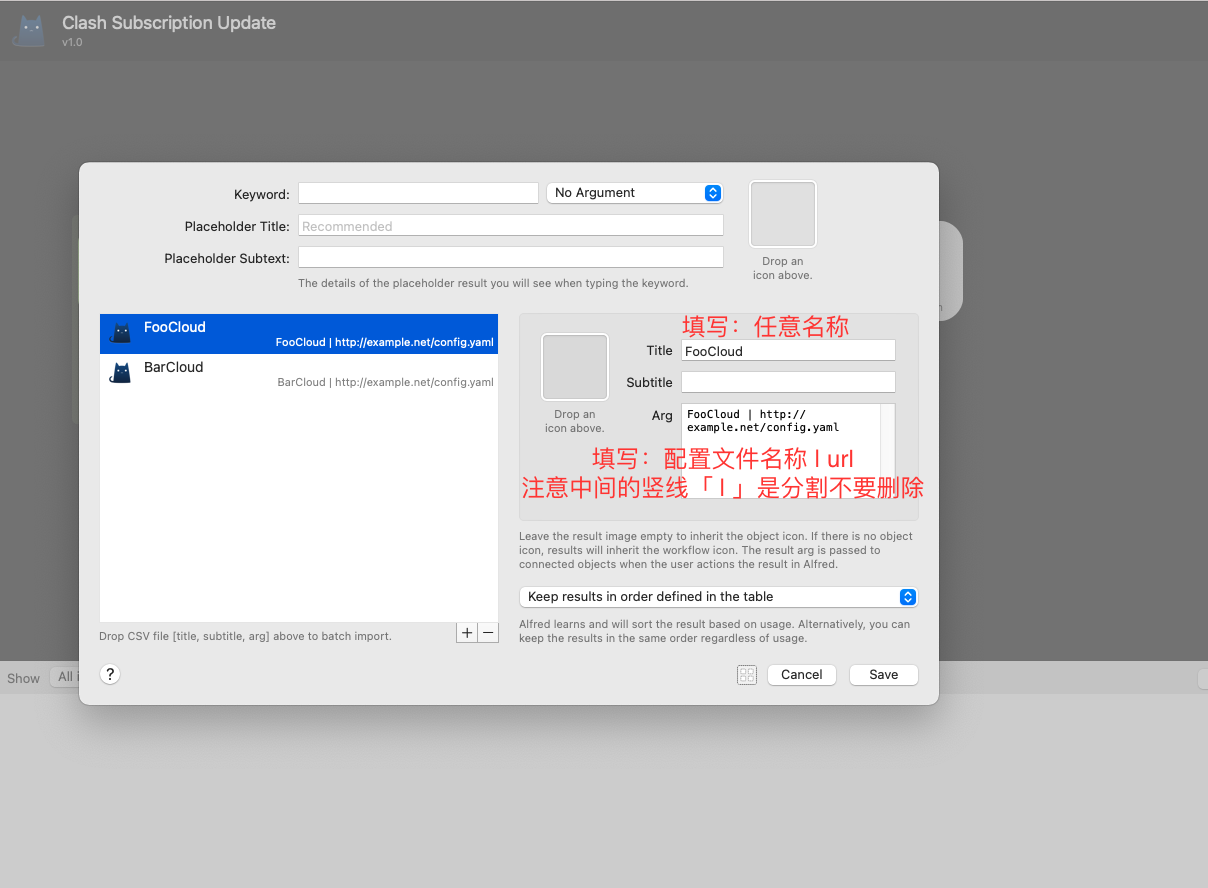Click BarCloud's cat icon in the list
1208x888 pixels.
pyautogui.click(x=122, y=373)
